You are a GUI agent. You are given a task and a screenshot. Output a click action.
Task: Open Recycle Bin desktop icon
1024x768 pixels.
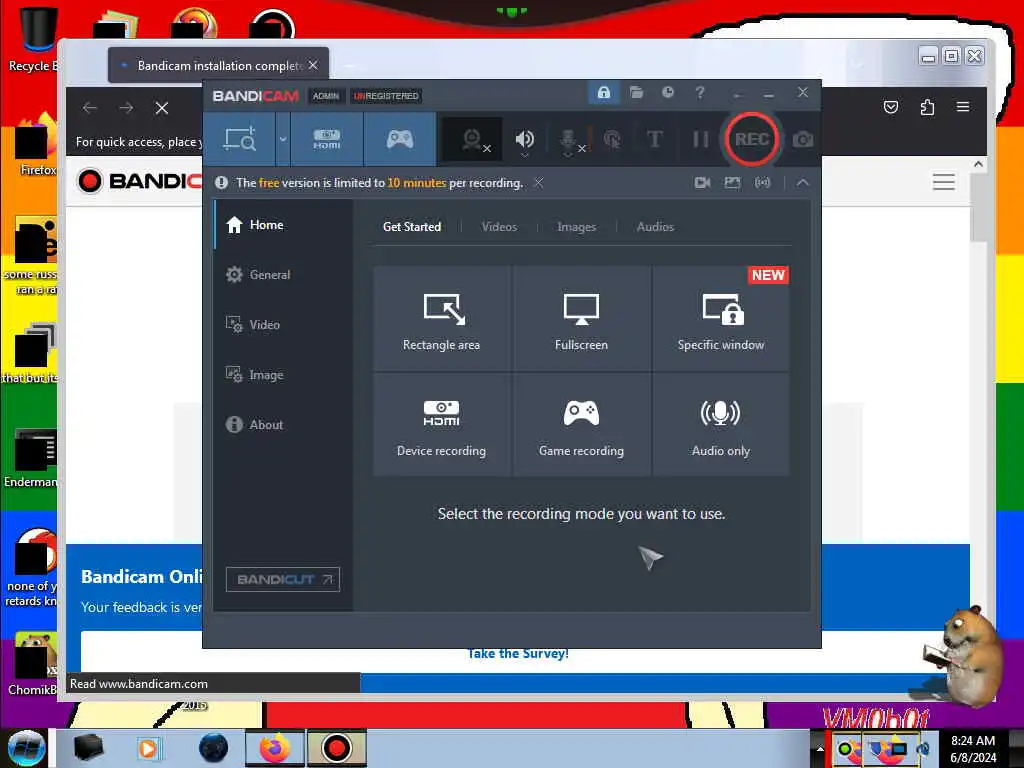pos(37,39)
